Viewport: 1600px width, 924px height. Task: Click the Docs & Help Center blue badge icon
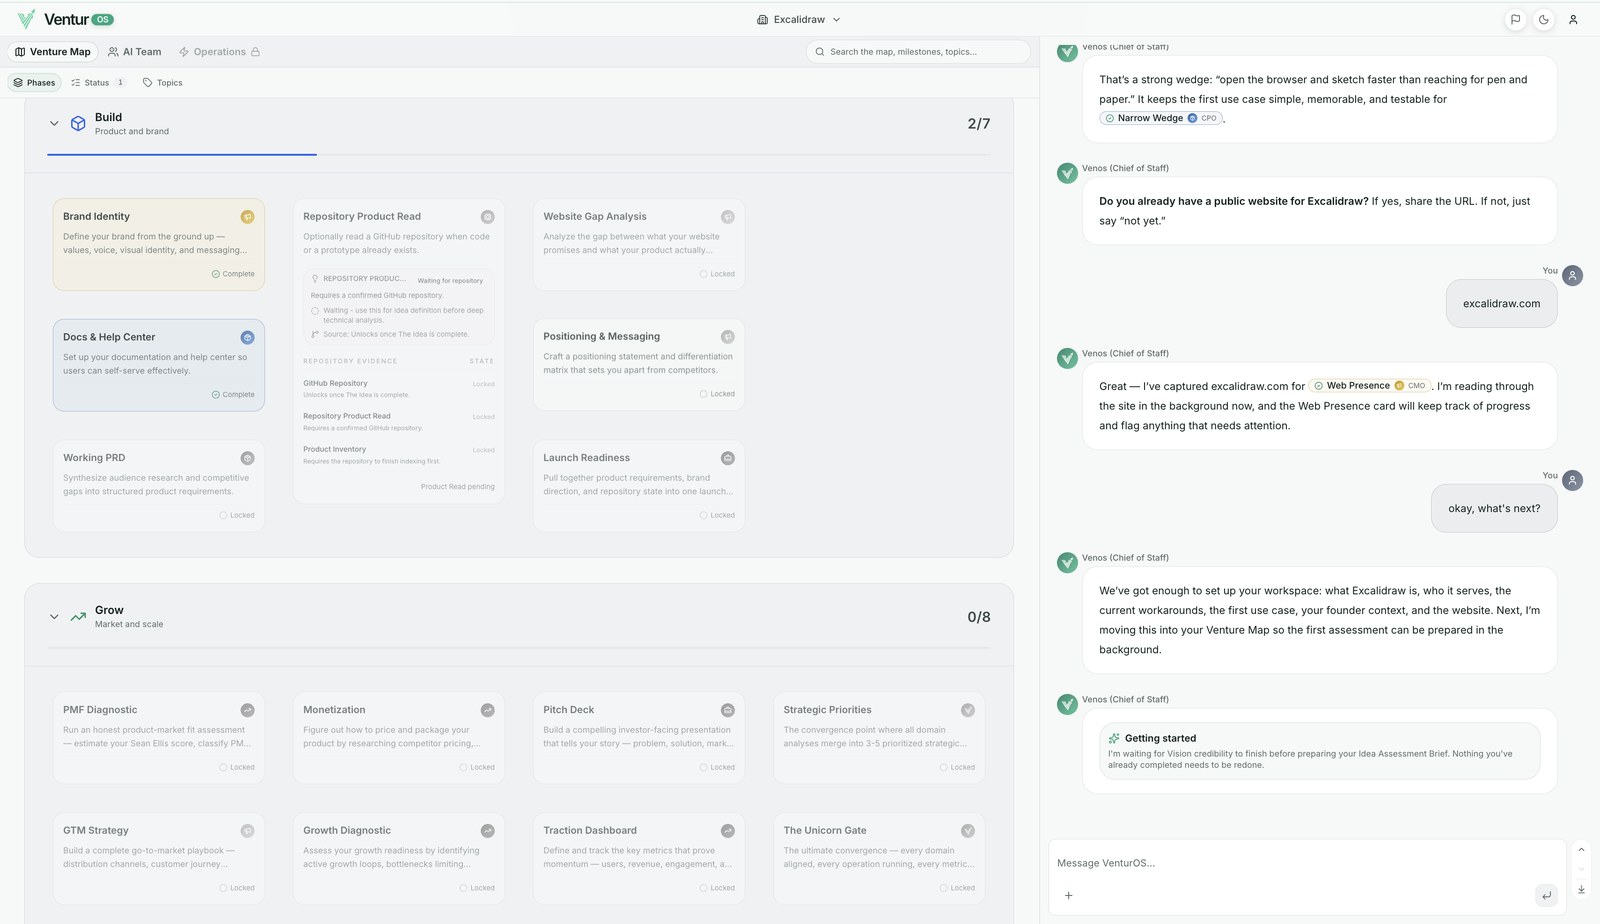coord(247,338)
